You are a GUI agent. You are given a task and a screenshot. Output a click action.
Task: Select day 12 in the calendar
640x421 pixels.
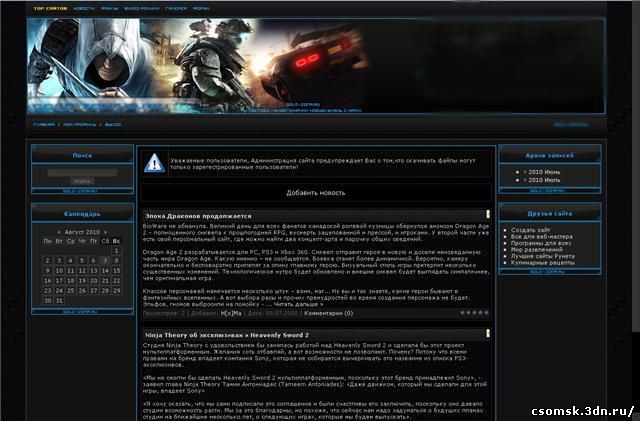[82, 270]
